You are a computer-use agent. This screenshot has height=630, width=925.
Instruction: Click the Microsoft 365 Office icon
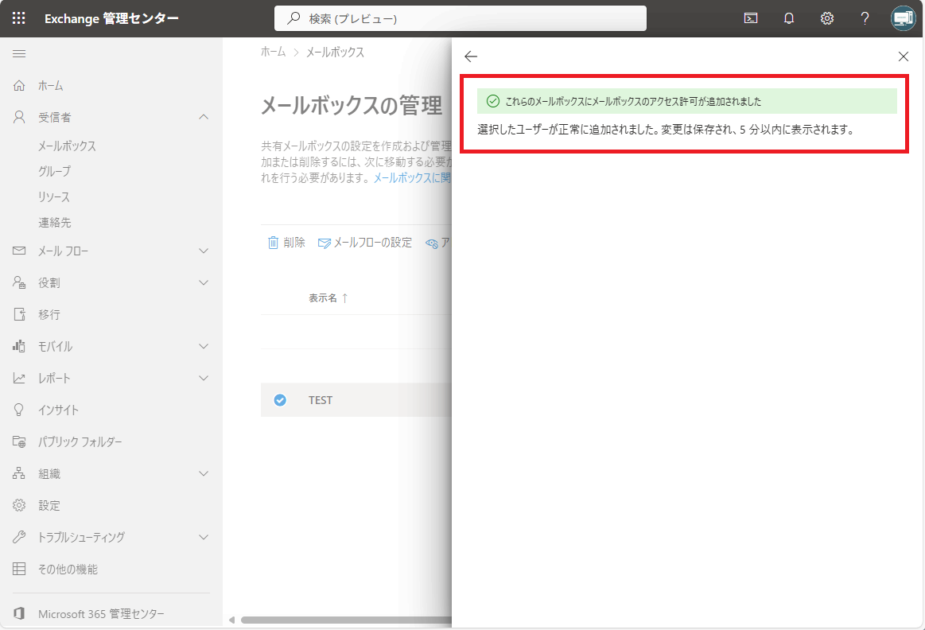(x=19, y=613)
